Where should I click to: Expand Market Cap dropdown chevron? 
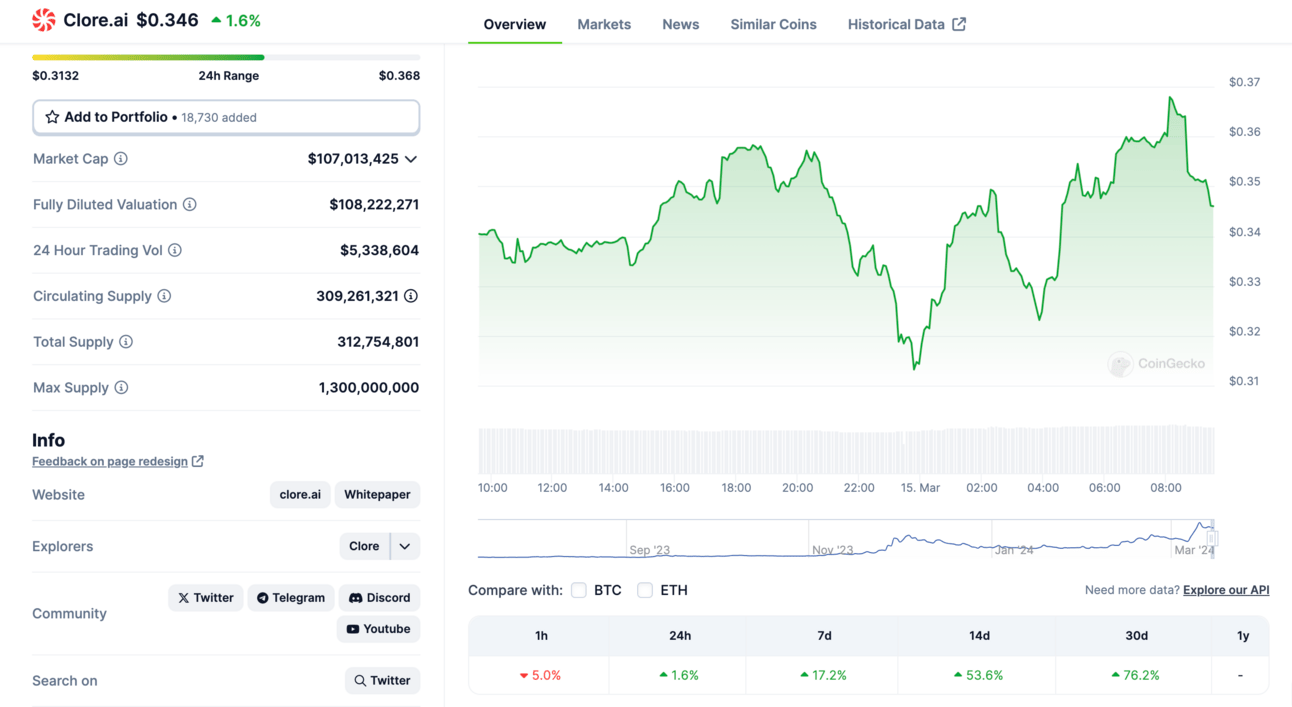411,159
